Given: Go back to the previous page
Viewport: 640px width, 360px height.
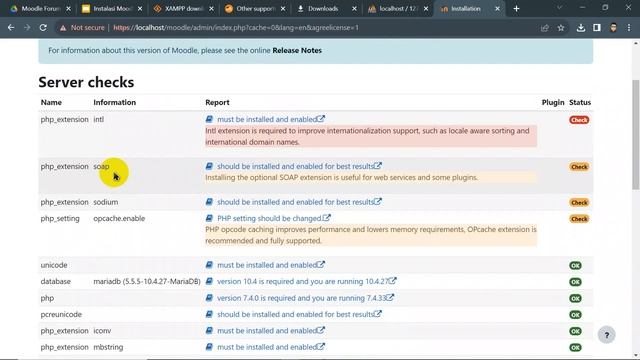Looking at the screenshot, I should [11, 28].
